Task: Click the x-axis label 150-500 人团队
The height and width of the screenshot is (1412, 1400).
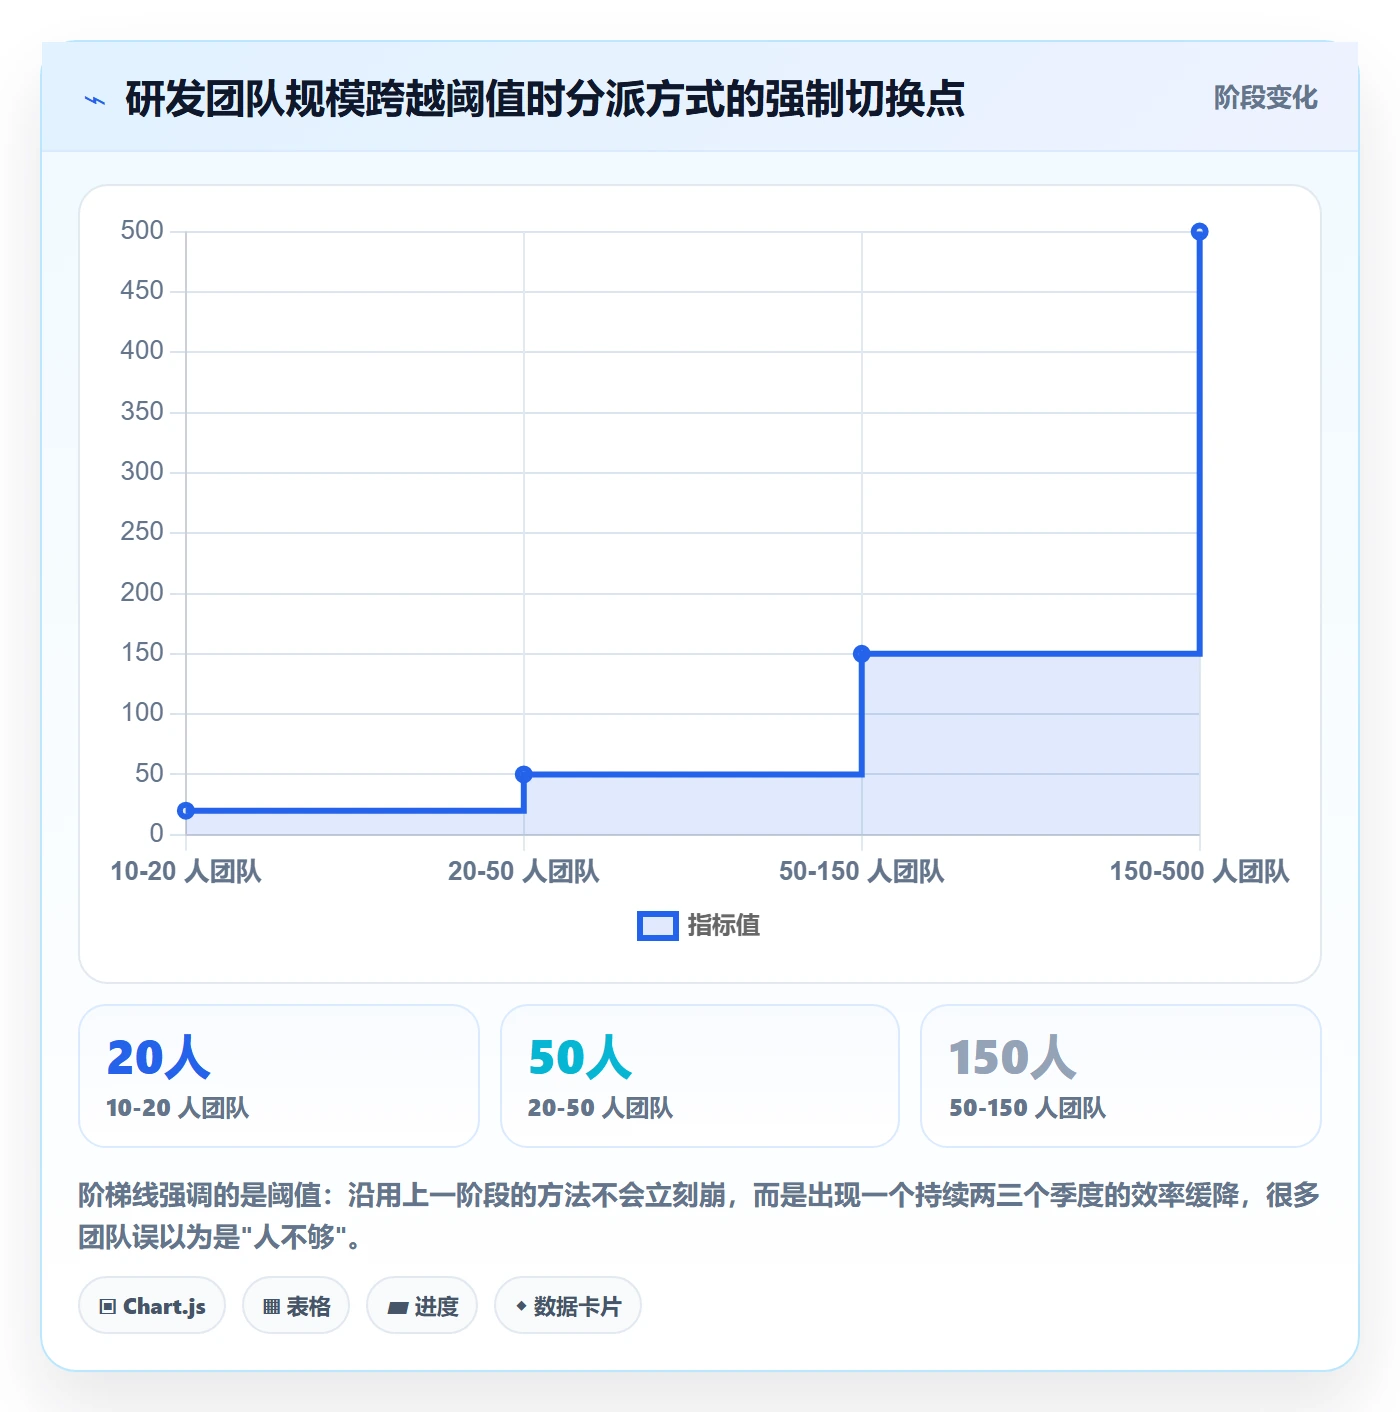Action: [x=1200, y=872]
